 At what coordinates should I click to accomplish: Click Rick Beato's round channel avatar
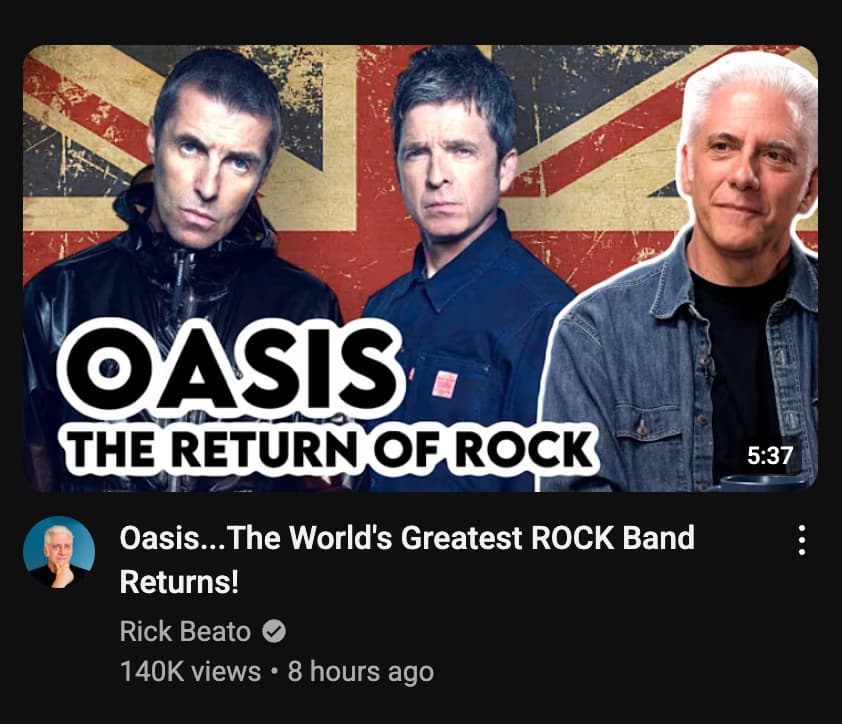59,552
